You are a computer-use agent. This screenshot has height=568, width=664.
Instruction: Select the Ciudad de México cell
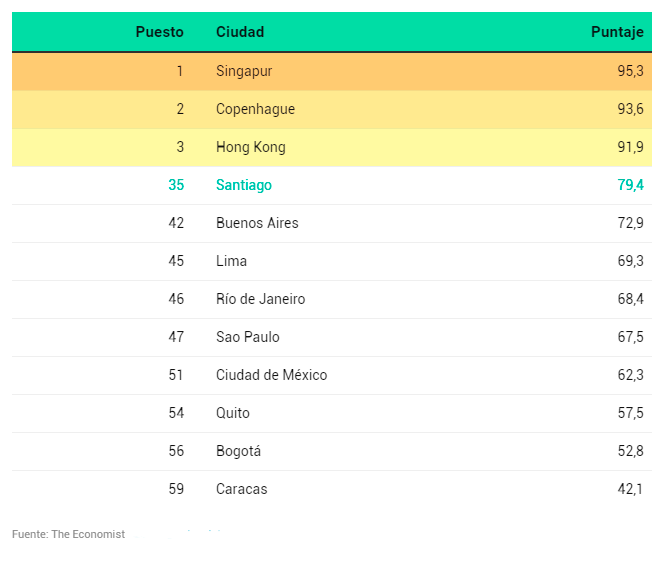tap(271, 375)
